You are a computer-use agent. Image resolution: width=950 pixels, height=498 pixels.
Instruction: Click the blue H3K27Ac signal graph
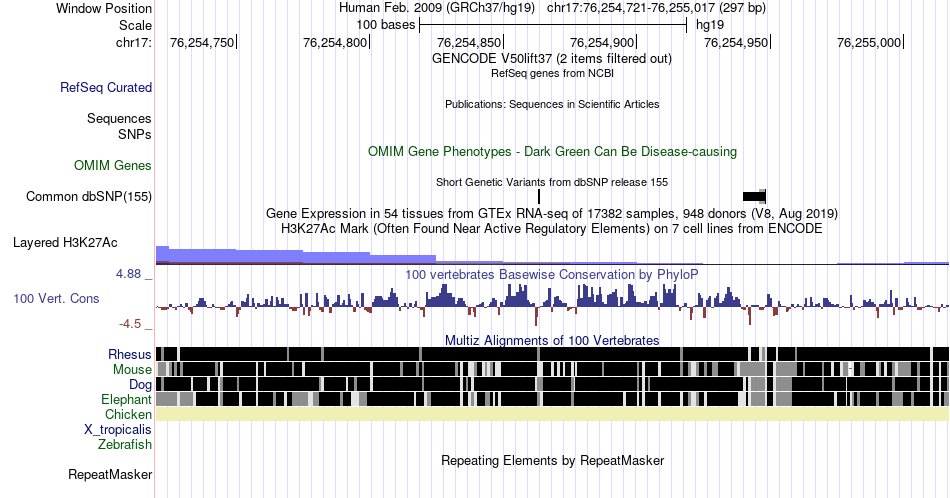point(552,256)
